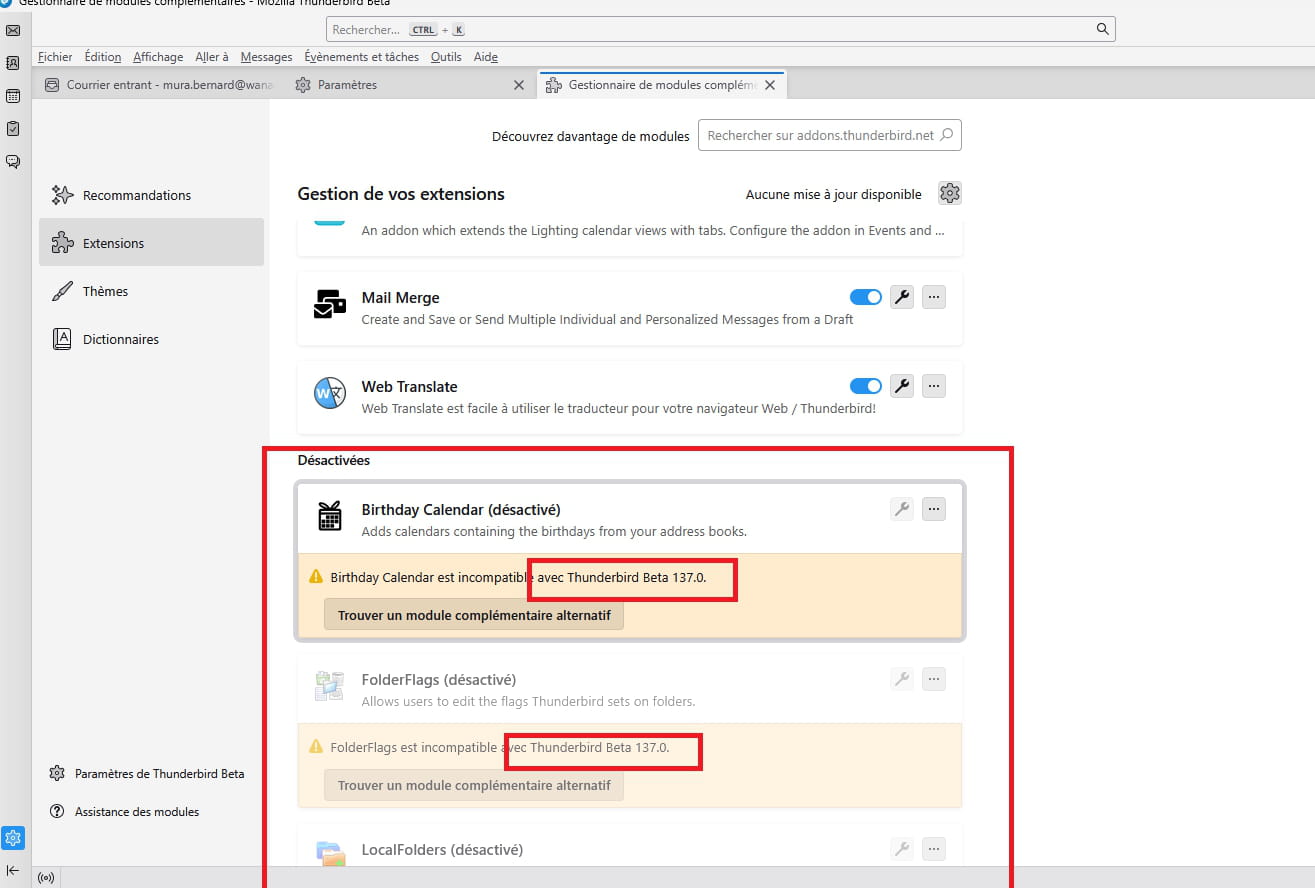The height and width of the screenshot is (888, 1315).
Task: Open the extensions tools gear menu
Action: coord(950,193)
